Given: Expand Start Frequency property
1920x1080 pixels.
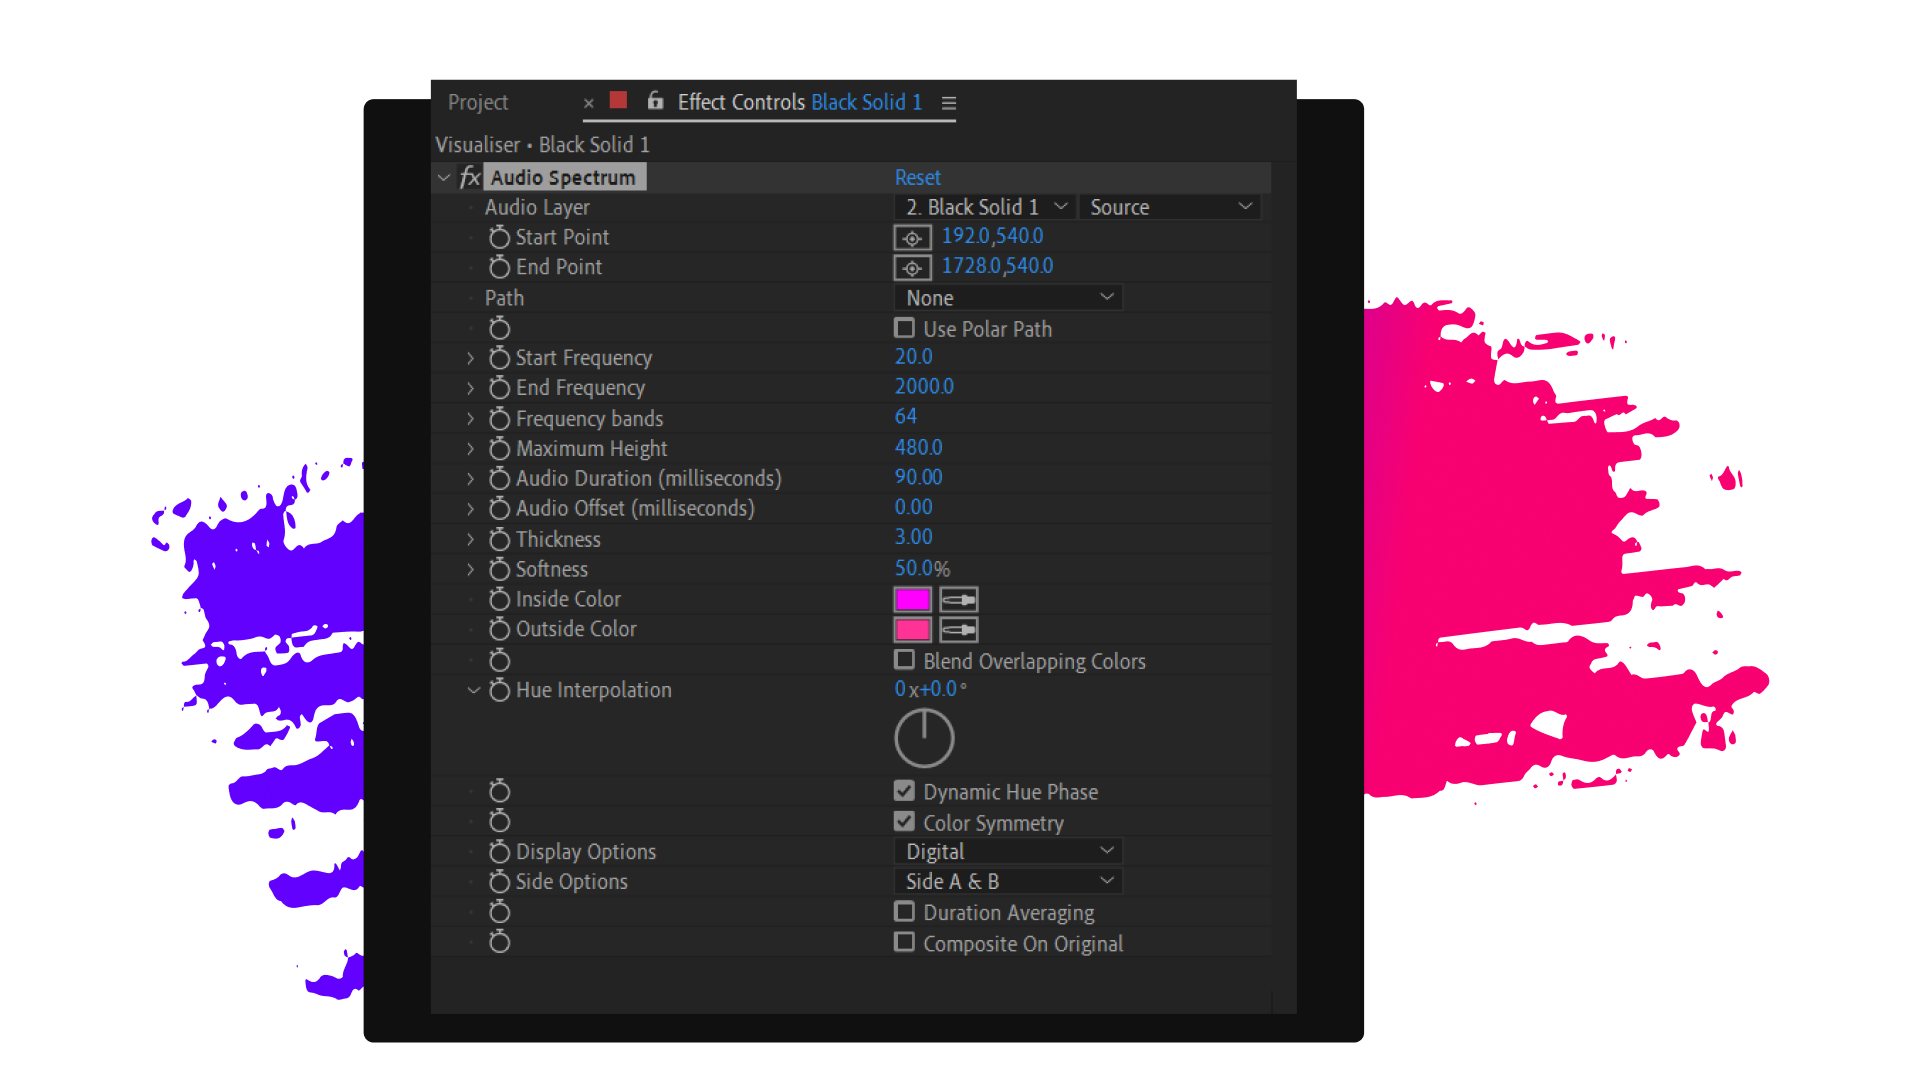Looking at the screenshot, I should [470, 358].
